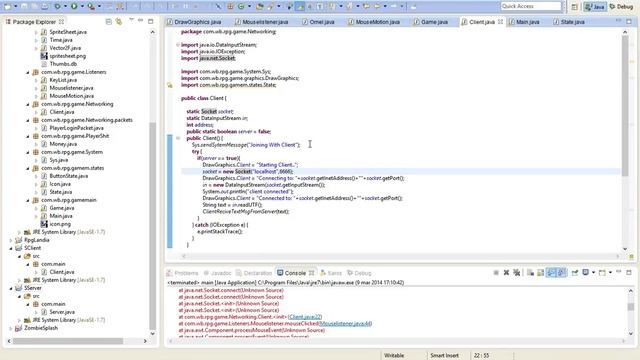Toggle Link with Editor in Package Explorer
The width and height of the screenshot is (640, 360).
(119, 22)
